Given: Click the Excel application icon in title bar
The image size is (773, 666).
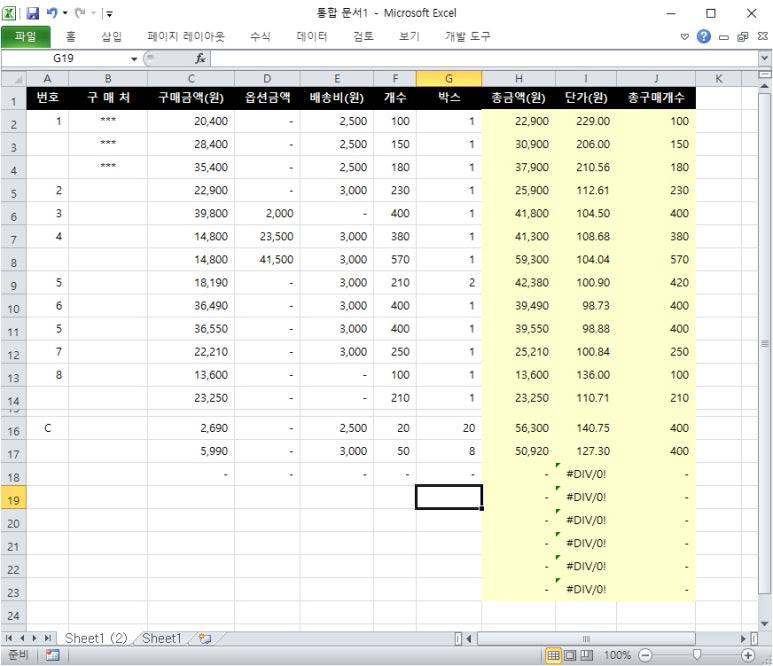Looking at the screenshot, I should tap(9, 13).
